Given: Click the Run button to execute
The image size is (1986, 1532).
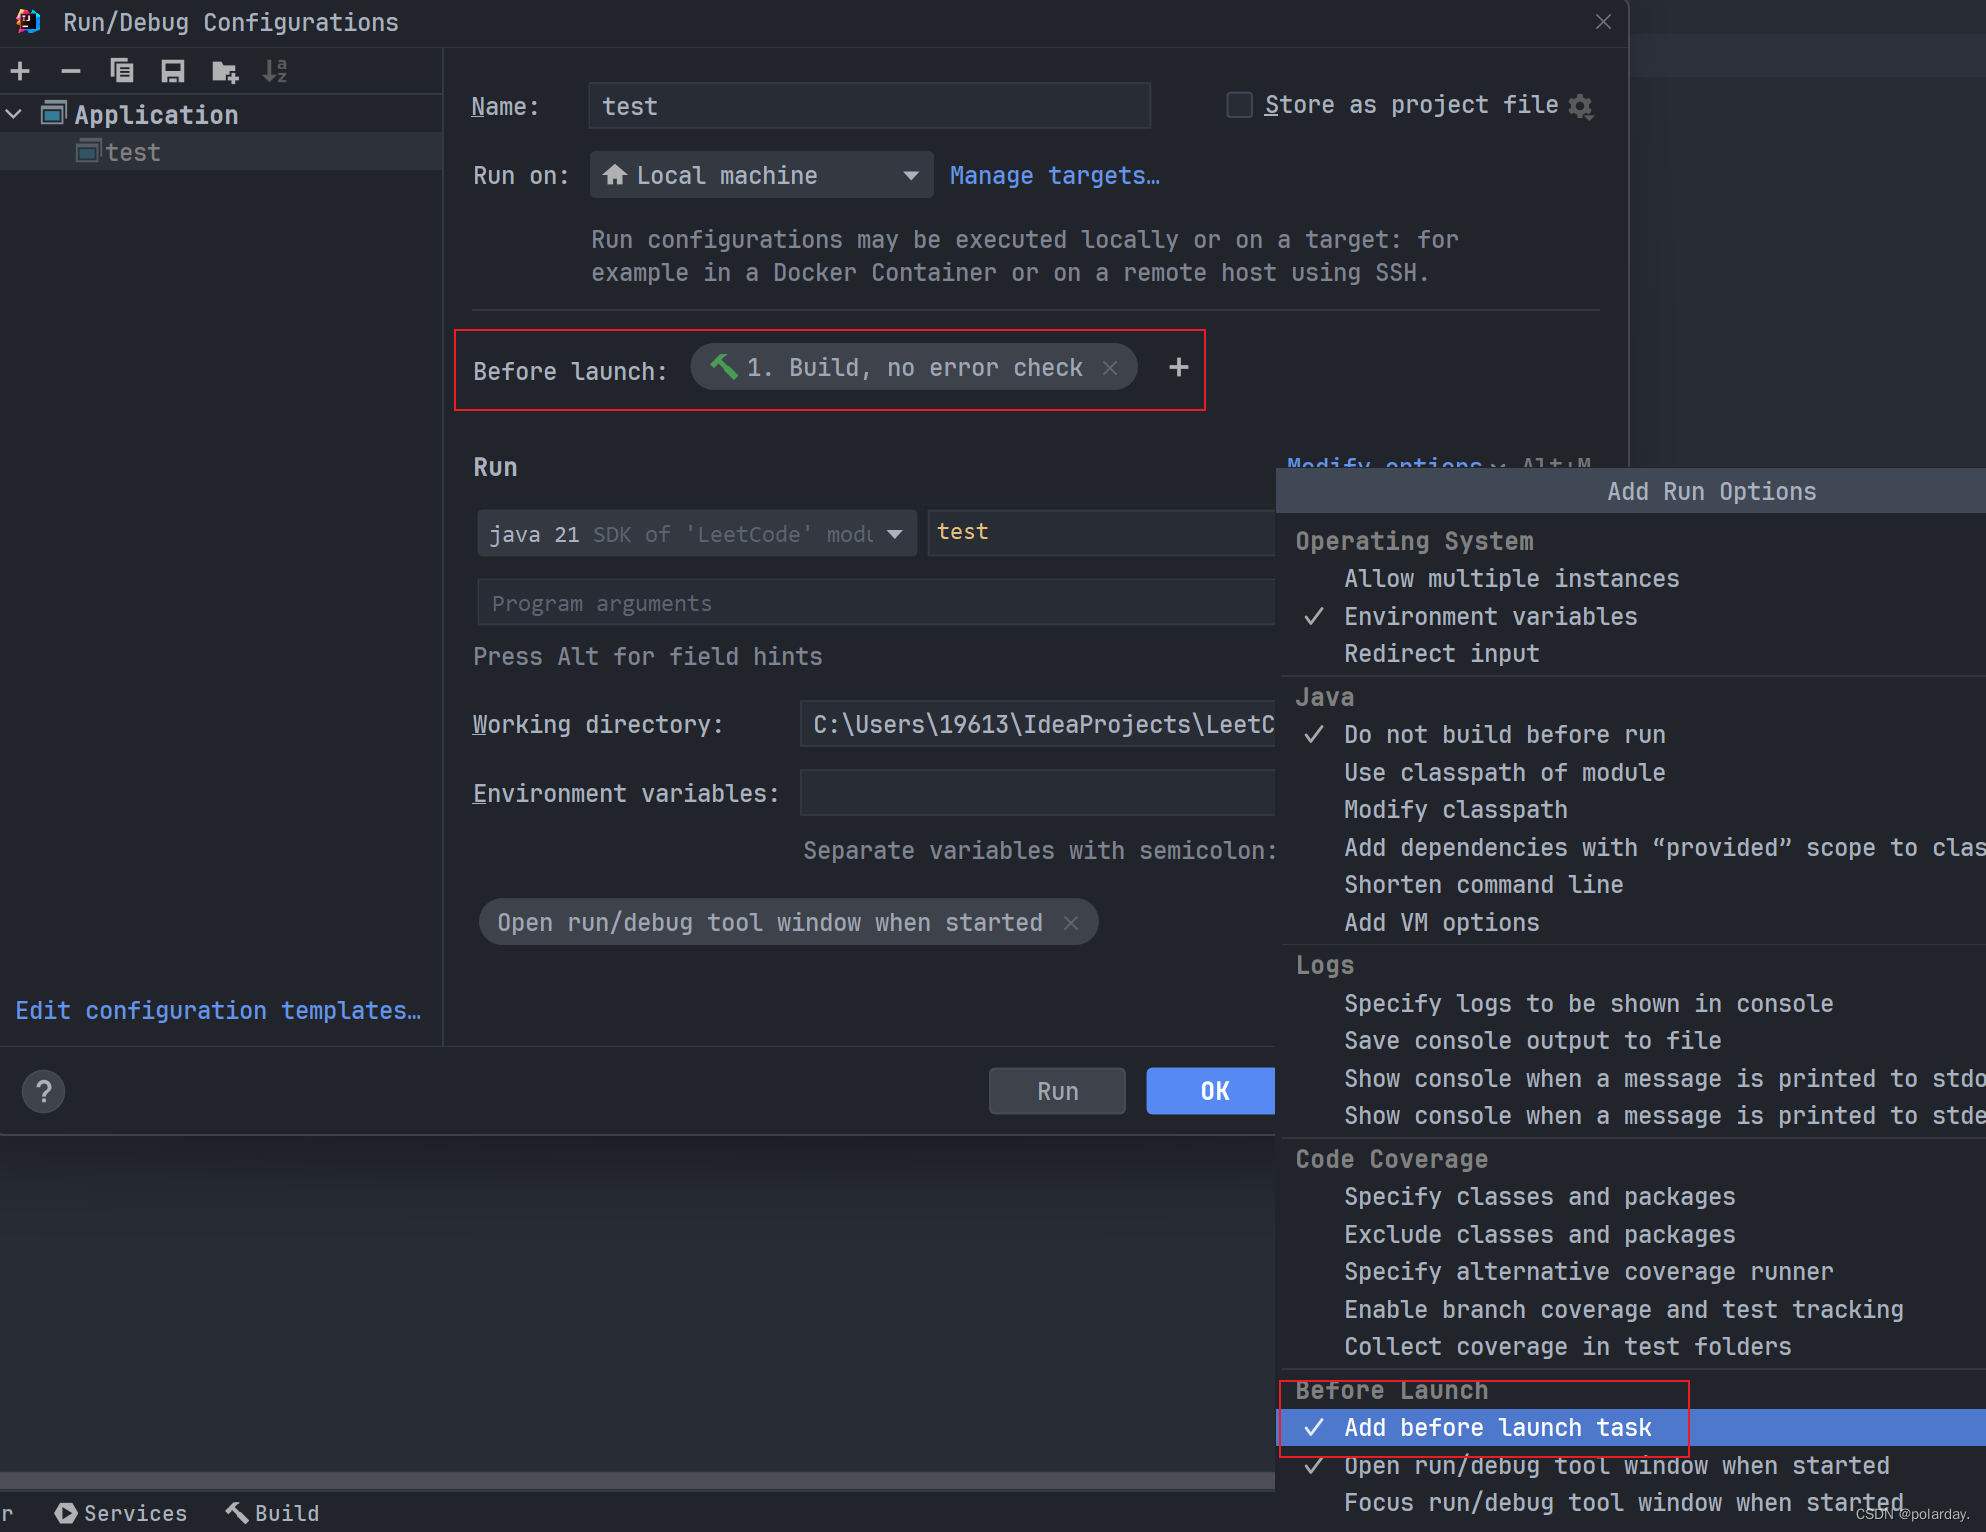Looking at the screenshot, I should click(x=1057, y=1089).
